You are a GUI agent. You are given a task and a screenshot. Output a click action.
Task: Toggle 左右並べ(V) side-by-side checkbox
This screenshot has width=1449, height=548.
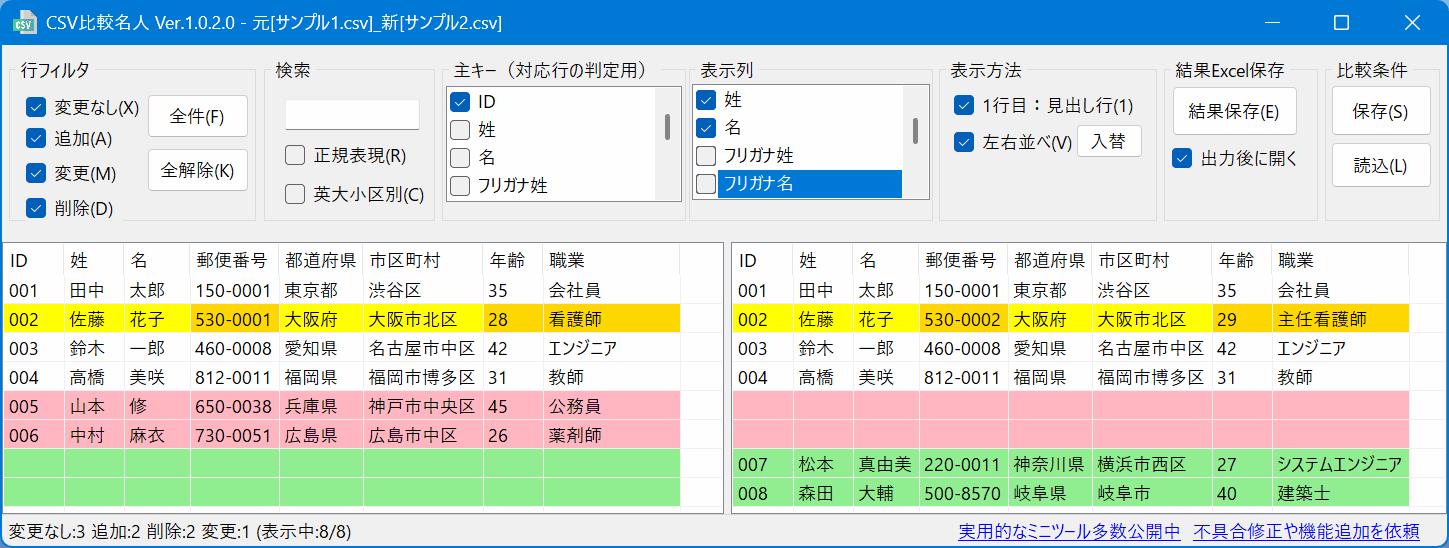964,142
